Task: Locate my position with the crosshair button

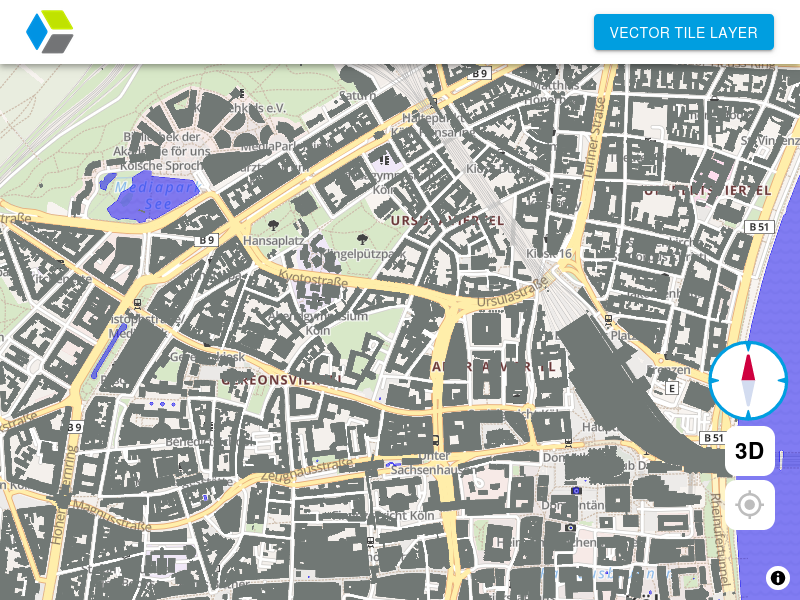Action: [x=749, y=505]
